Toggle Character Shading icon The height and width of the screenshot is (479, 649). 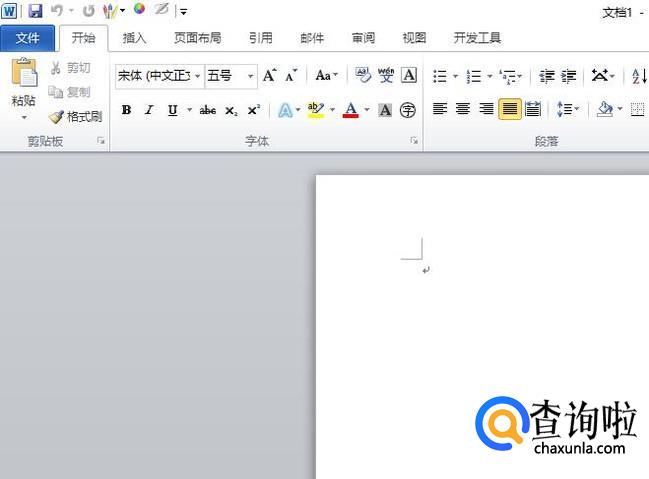click(x=385, y=110)
